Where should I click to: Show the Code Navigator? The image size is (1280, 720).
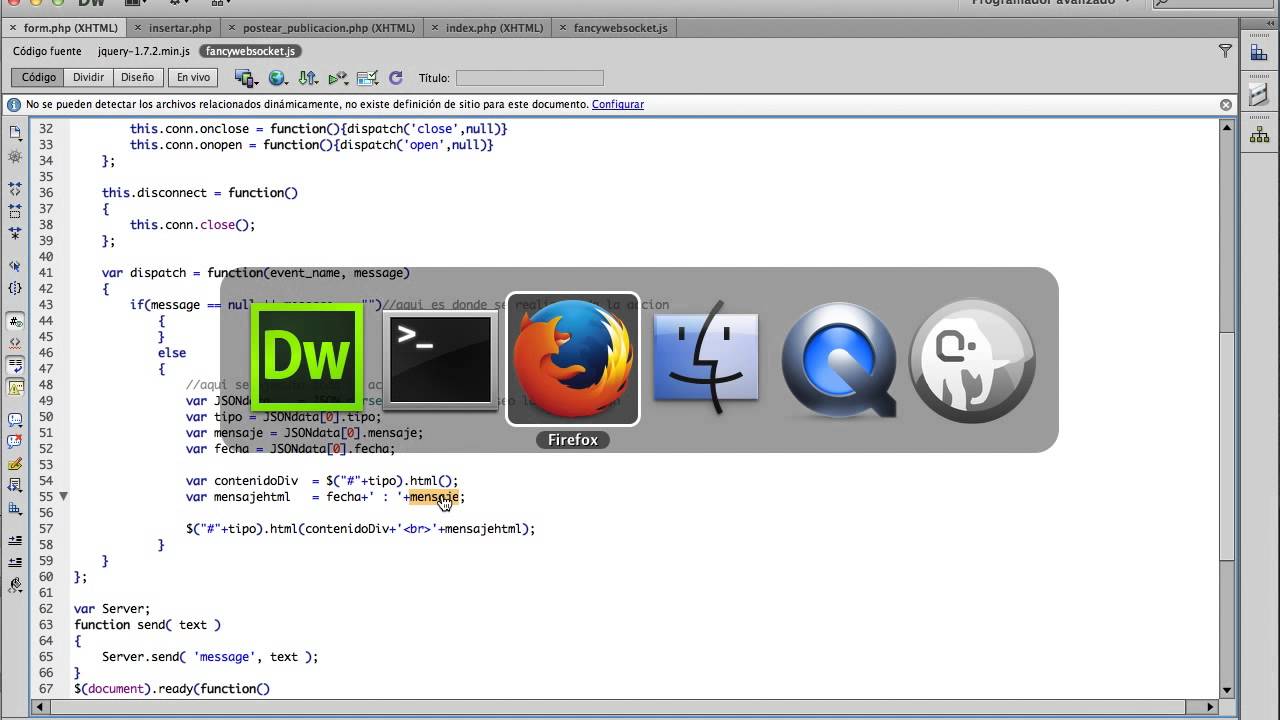click(x=15, y=157)
